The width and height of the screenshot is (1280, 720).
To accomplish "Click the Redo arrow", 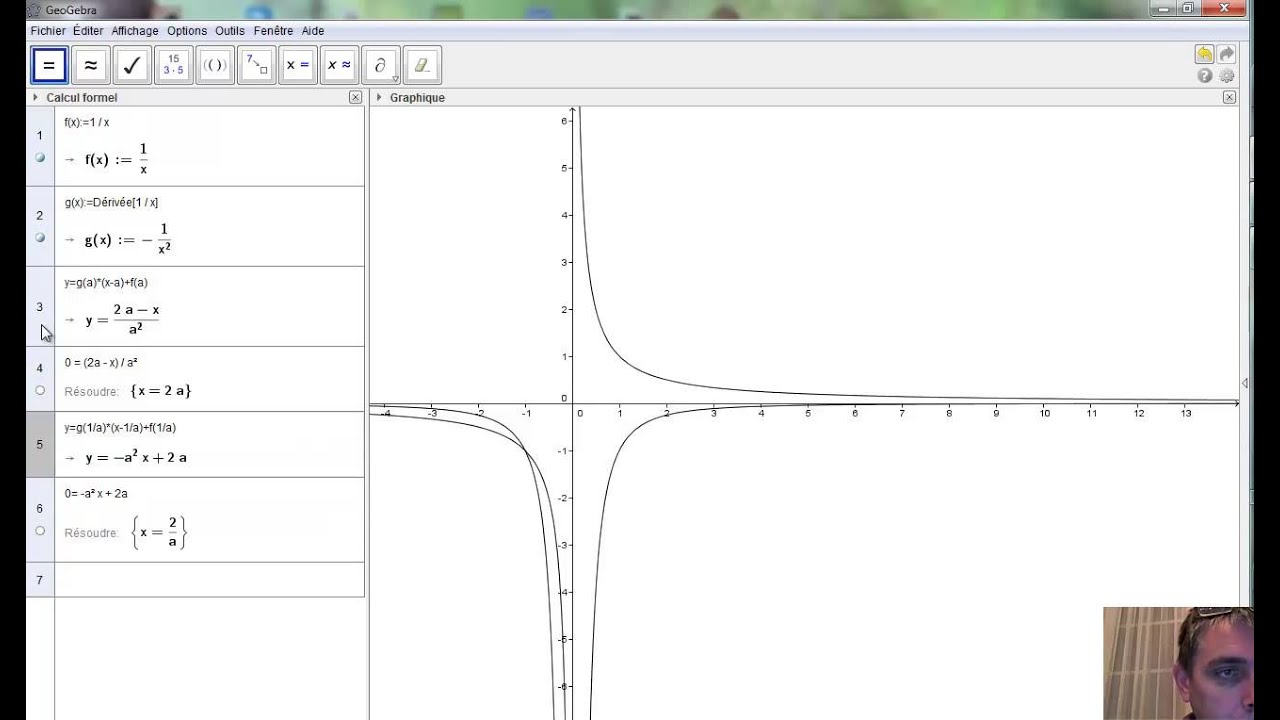I will click(1226, 54).
